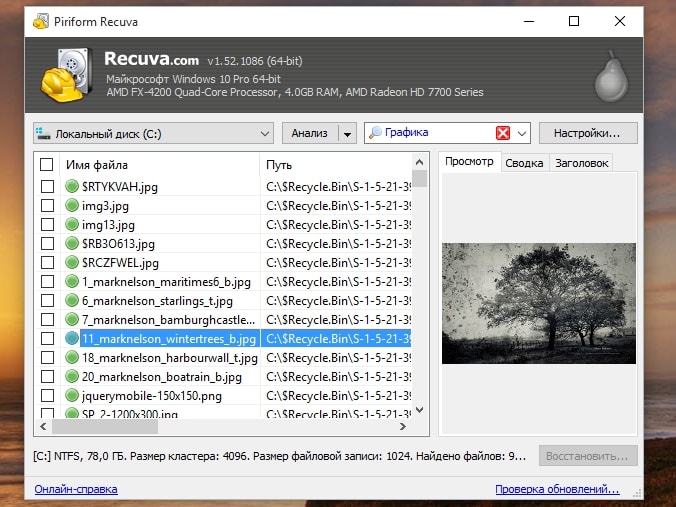Open Настройки settings button
The image size is (676, 507).
tap(588, 133)
